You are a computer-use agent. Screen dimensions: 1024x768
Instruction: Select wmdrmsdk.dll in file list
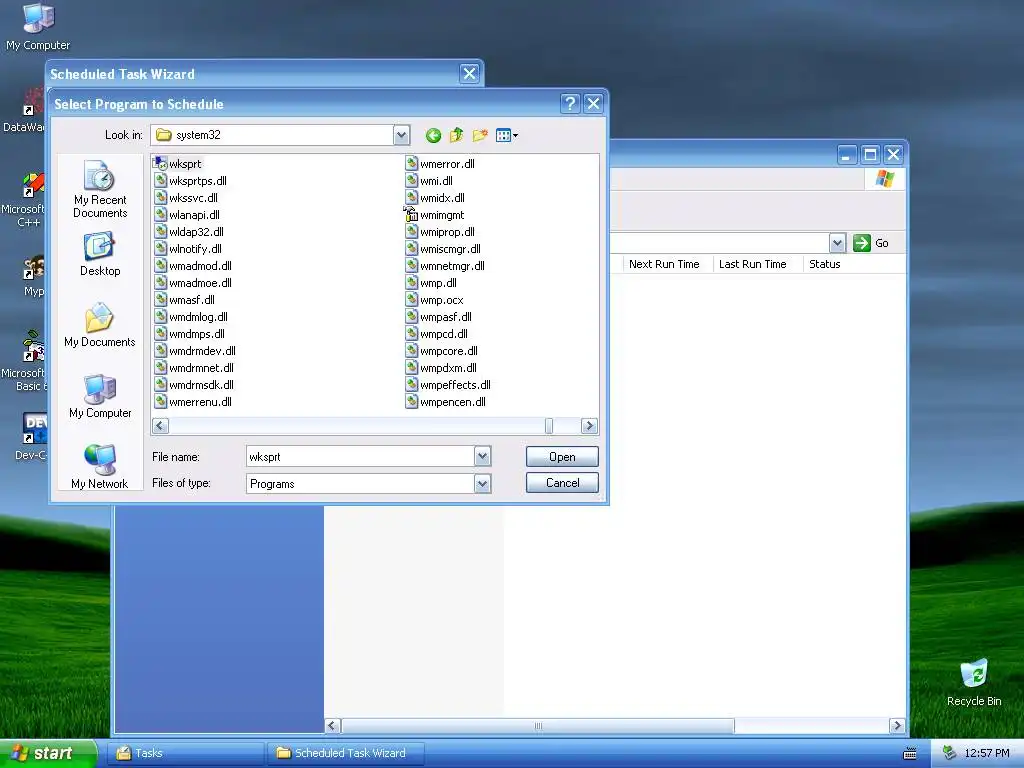195,385
